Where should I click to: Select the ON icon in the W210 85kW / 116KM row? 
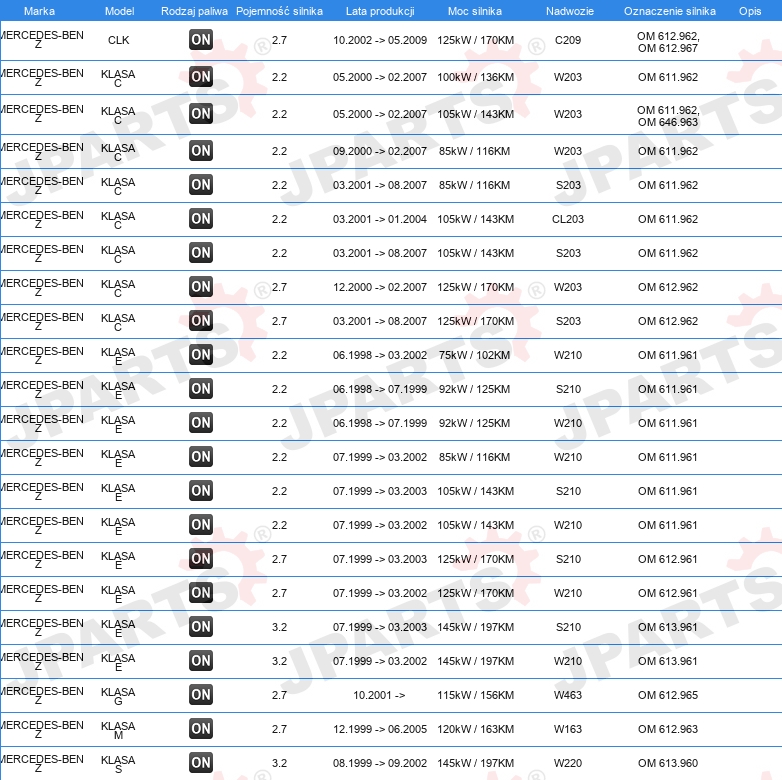click(x=201, y=457)
